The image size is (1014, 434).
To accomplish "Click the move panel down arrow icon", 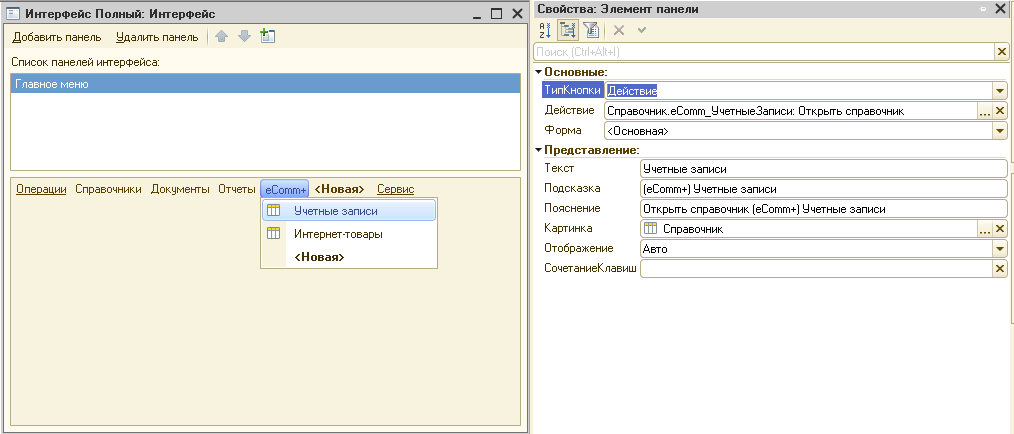I will pyautogui.click(x=244, y=37).
